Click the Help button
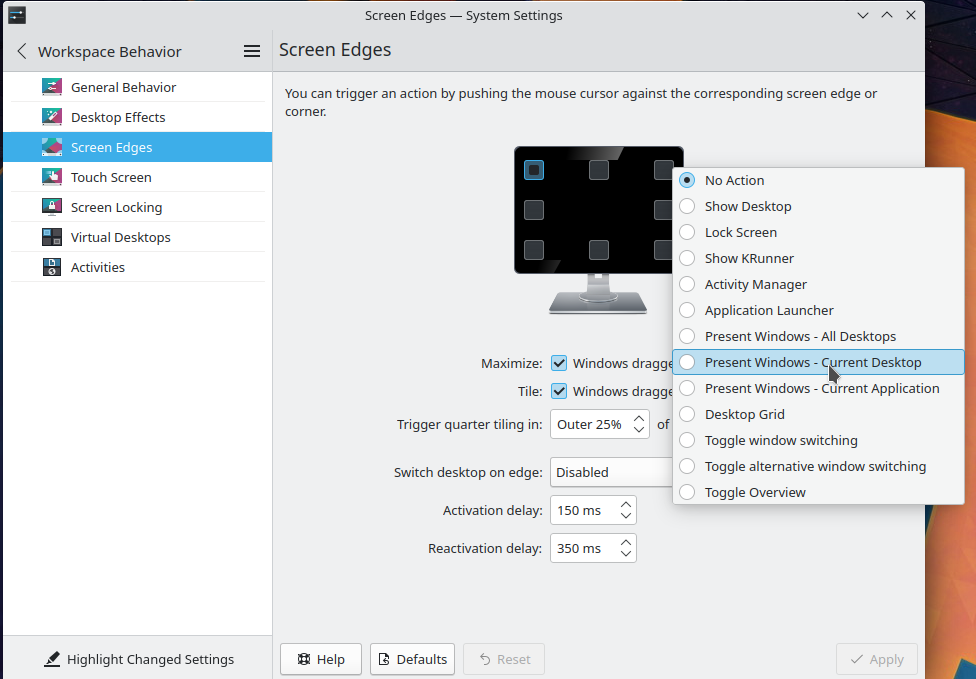The height and width of the screenshot is (679, 976). coord(320,659)
